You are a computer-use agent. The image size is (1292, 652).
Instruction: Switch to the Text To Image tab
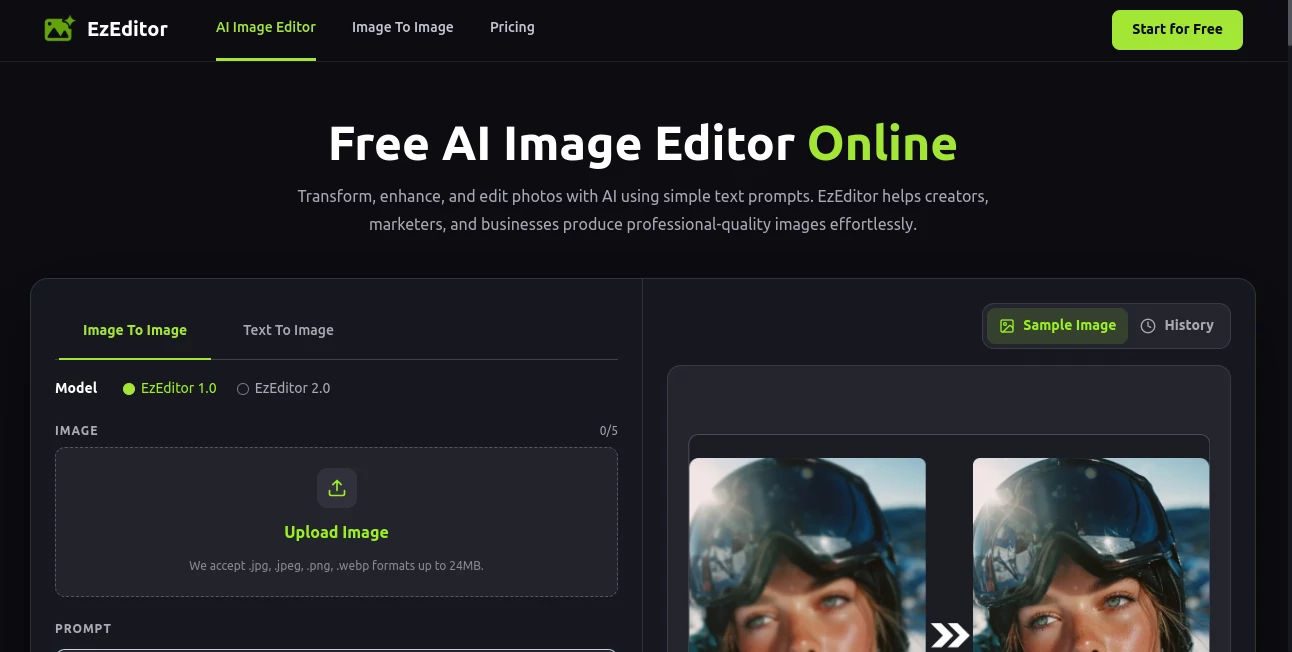click(x=288, y=330)
